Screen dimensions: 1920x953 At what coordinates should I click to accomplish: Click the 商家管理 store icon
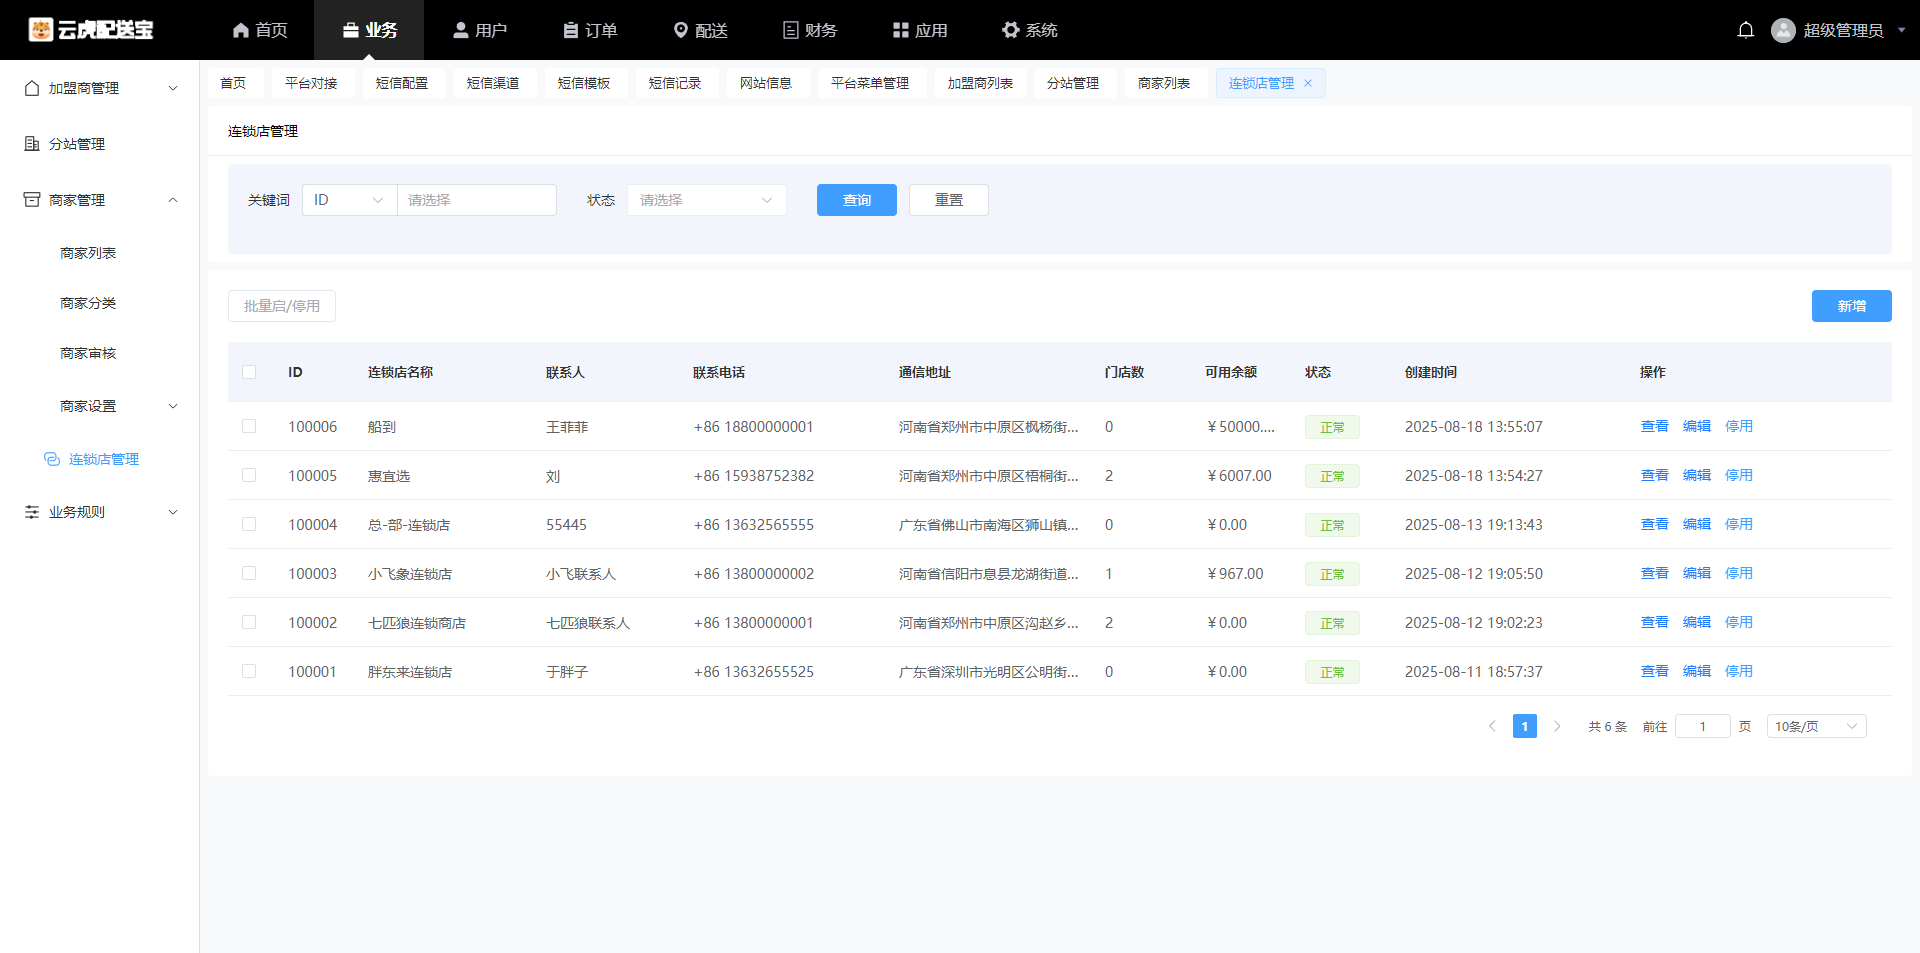point(32,200)
